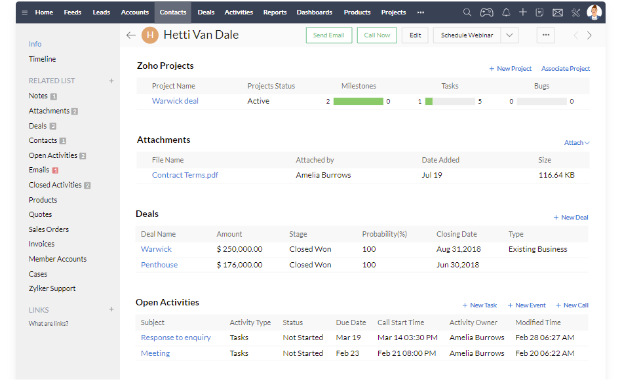Add a New Call link
The image size is (620, 380).
click(572, 305)
